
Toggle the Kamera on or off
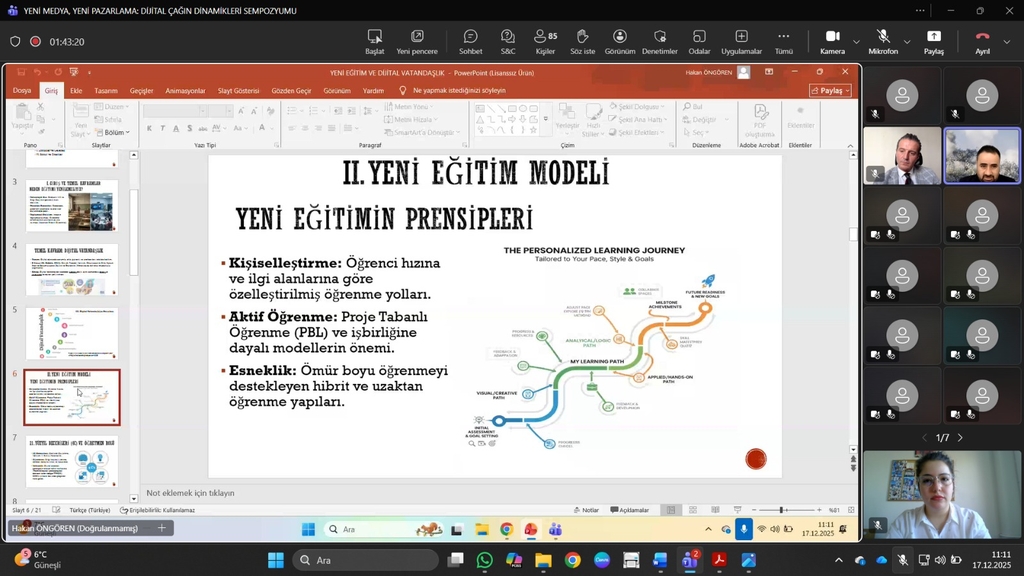[832, 41]
